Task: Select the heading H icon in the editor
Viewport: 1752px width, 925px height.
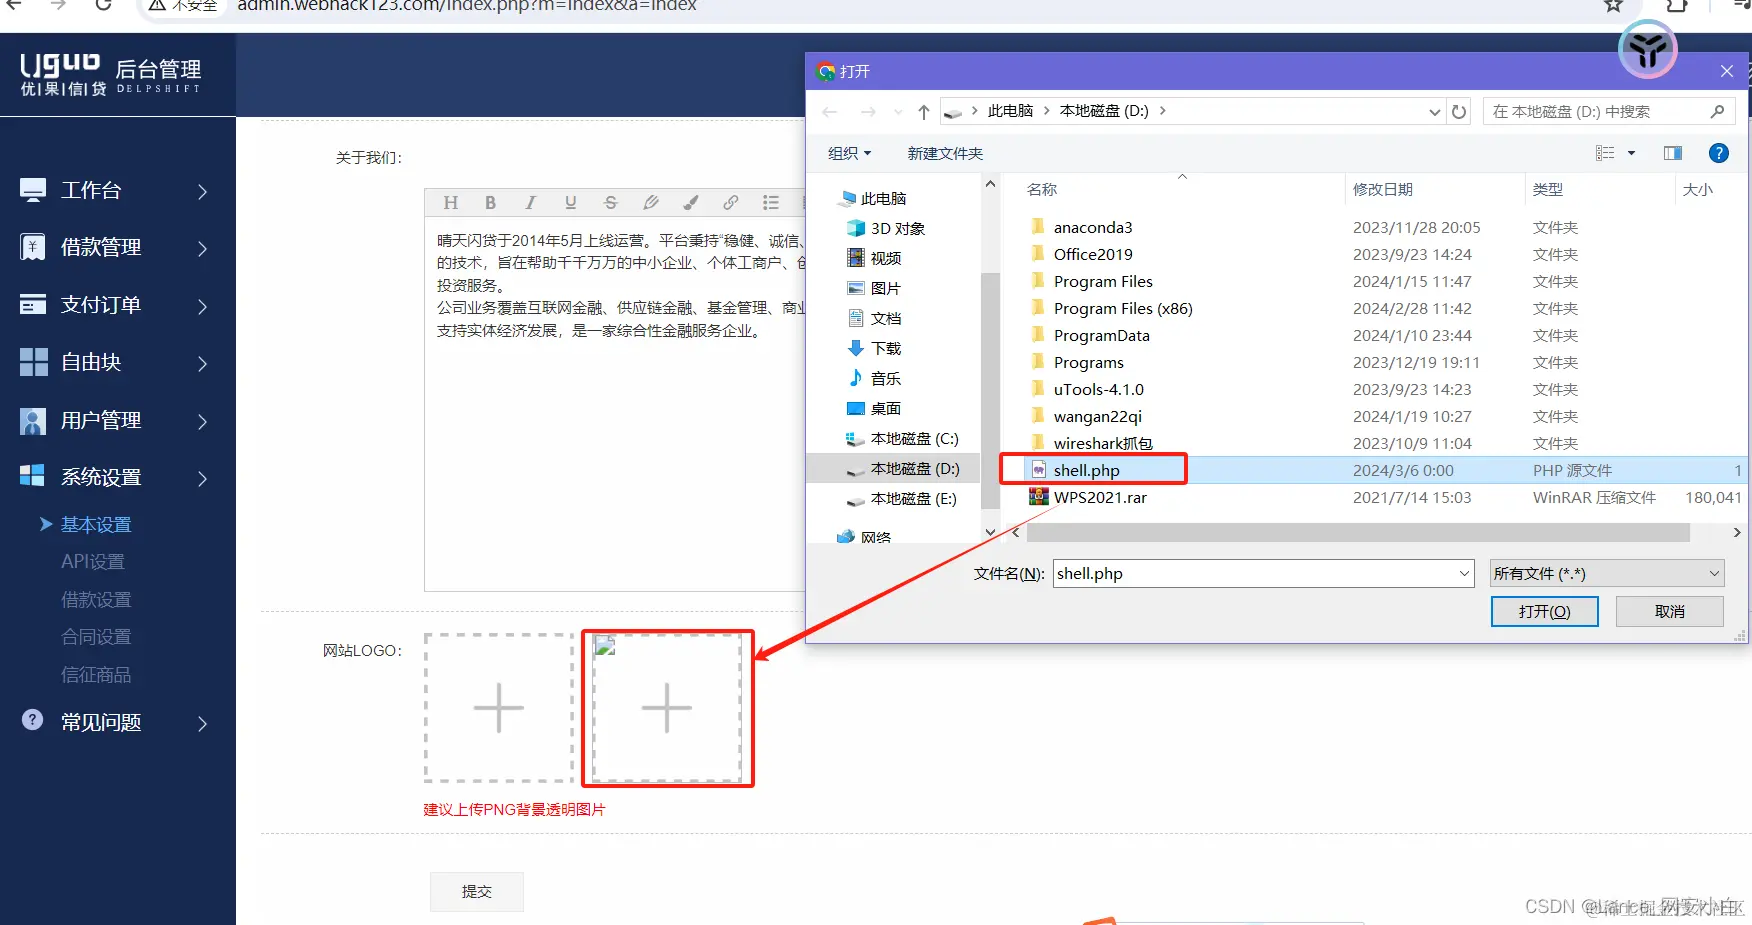Action: [450, 202]
